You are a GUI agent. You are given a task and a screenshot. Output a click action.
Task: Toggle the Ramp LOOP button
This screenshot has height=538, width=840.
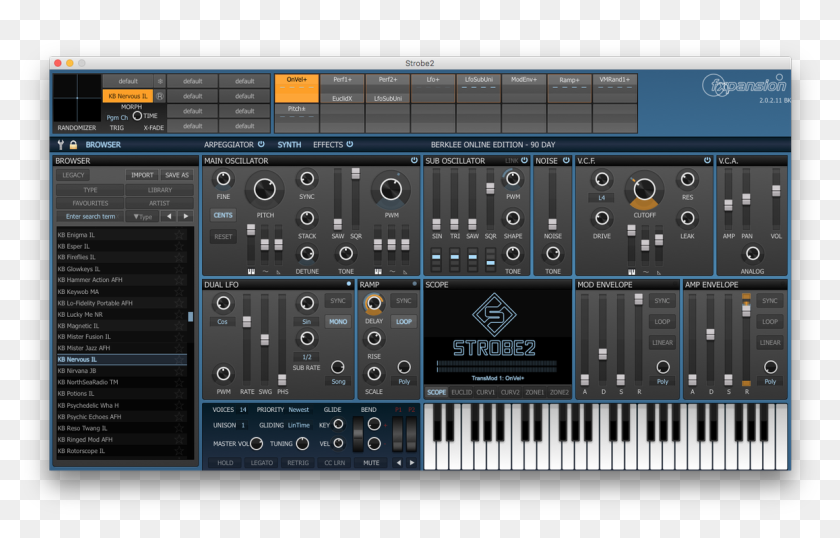[x=404, y=322]
